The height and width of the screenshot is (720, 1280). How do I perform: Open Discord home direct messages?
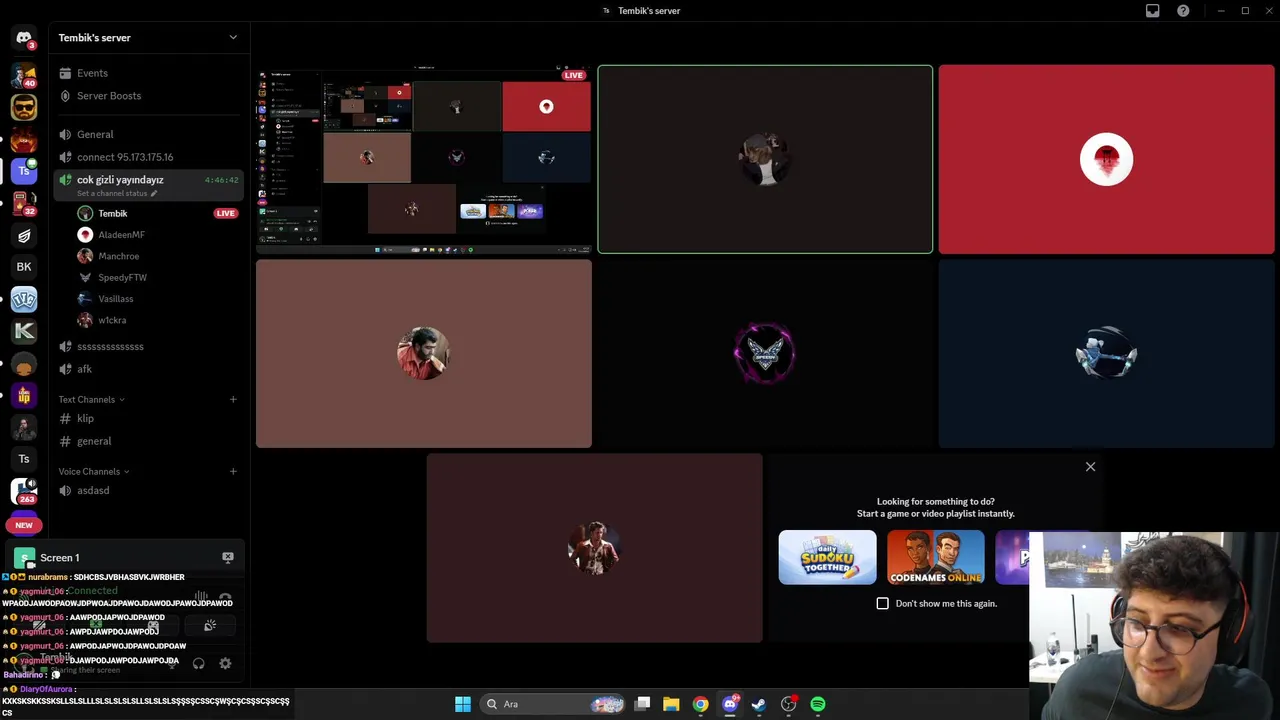[x=24, y=38]
